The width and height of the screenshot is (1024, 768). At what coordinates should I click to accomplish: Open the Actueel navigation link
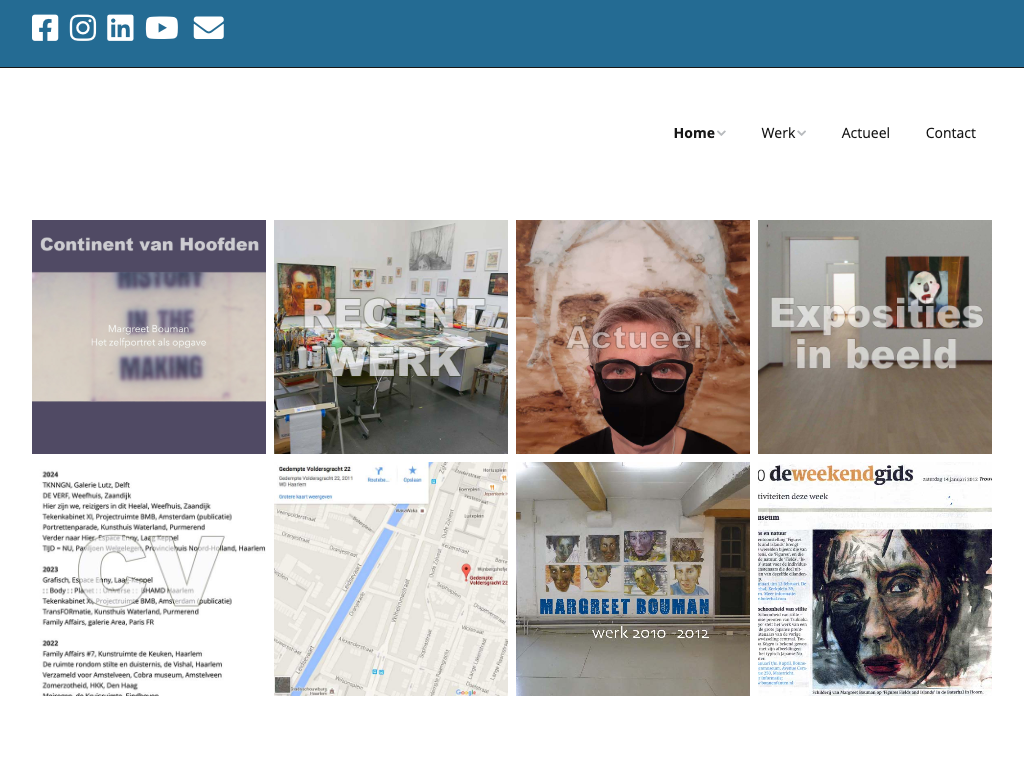pos(865,133)
